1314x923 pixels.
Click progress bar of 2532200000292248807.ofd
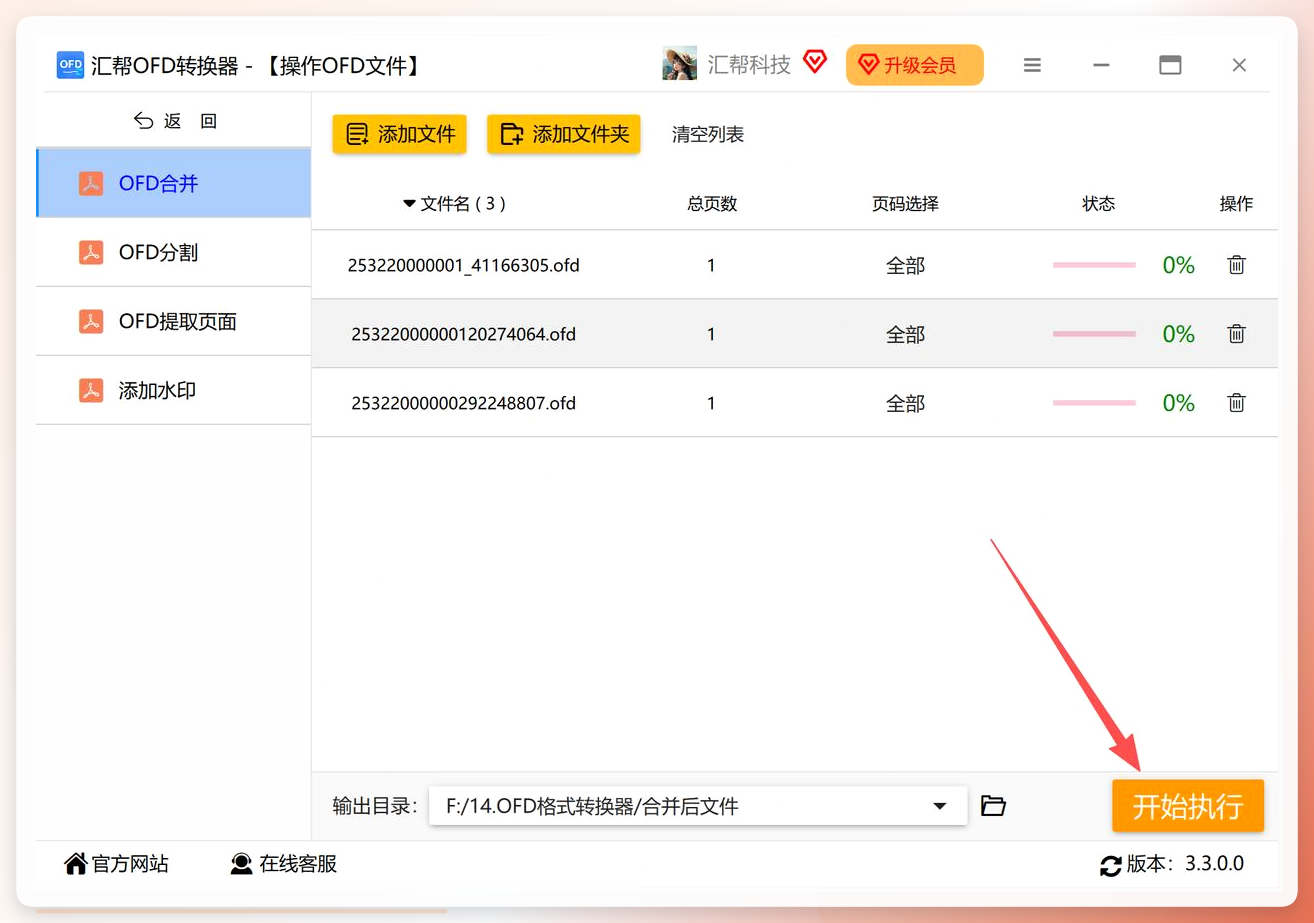(x=1094, y=403)
